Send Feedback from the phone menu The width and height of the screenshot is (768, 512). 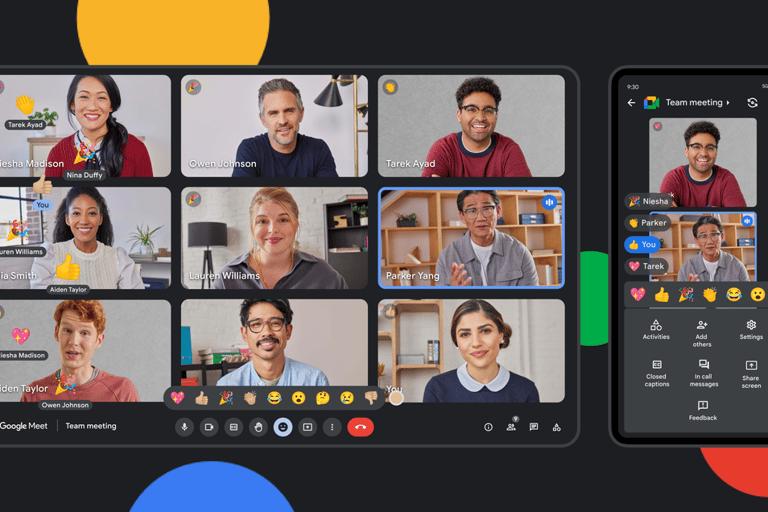(703, 411)
